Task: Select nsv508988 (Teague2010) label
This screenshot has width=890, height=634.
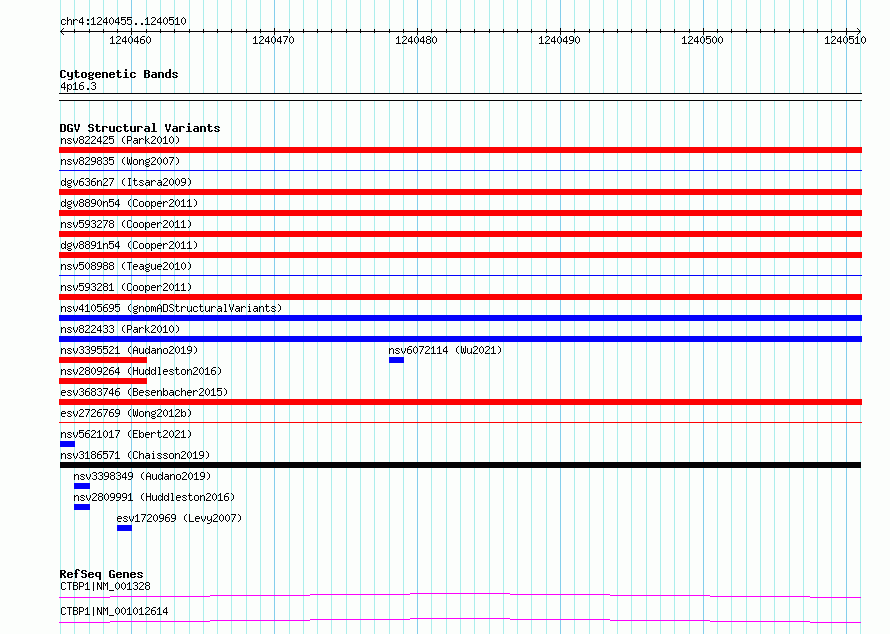Action: (126, 266)
